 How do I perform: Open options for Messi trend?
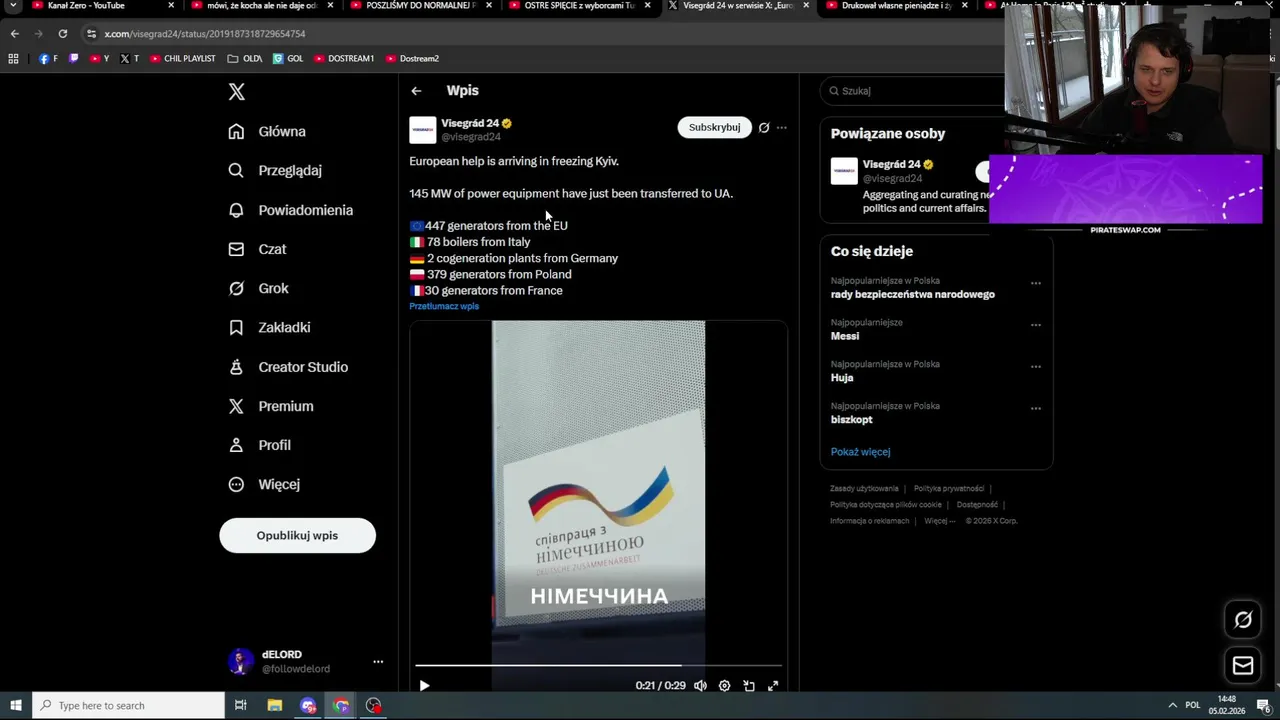point(1036,325)
